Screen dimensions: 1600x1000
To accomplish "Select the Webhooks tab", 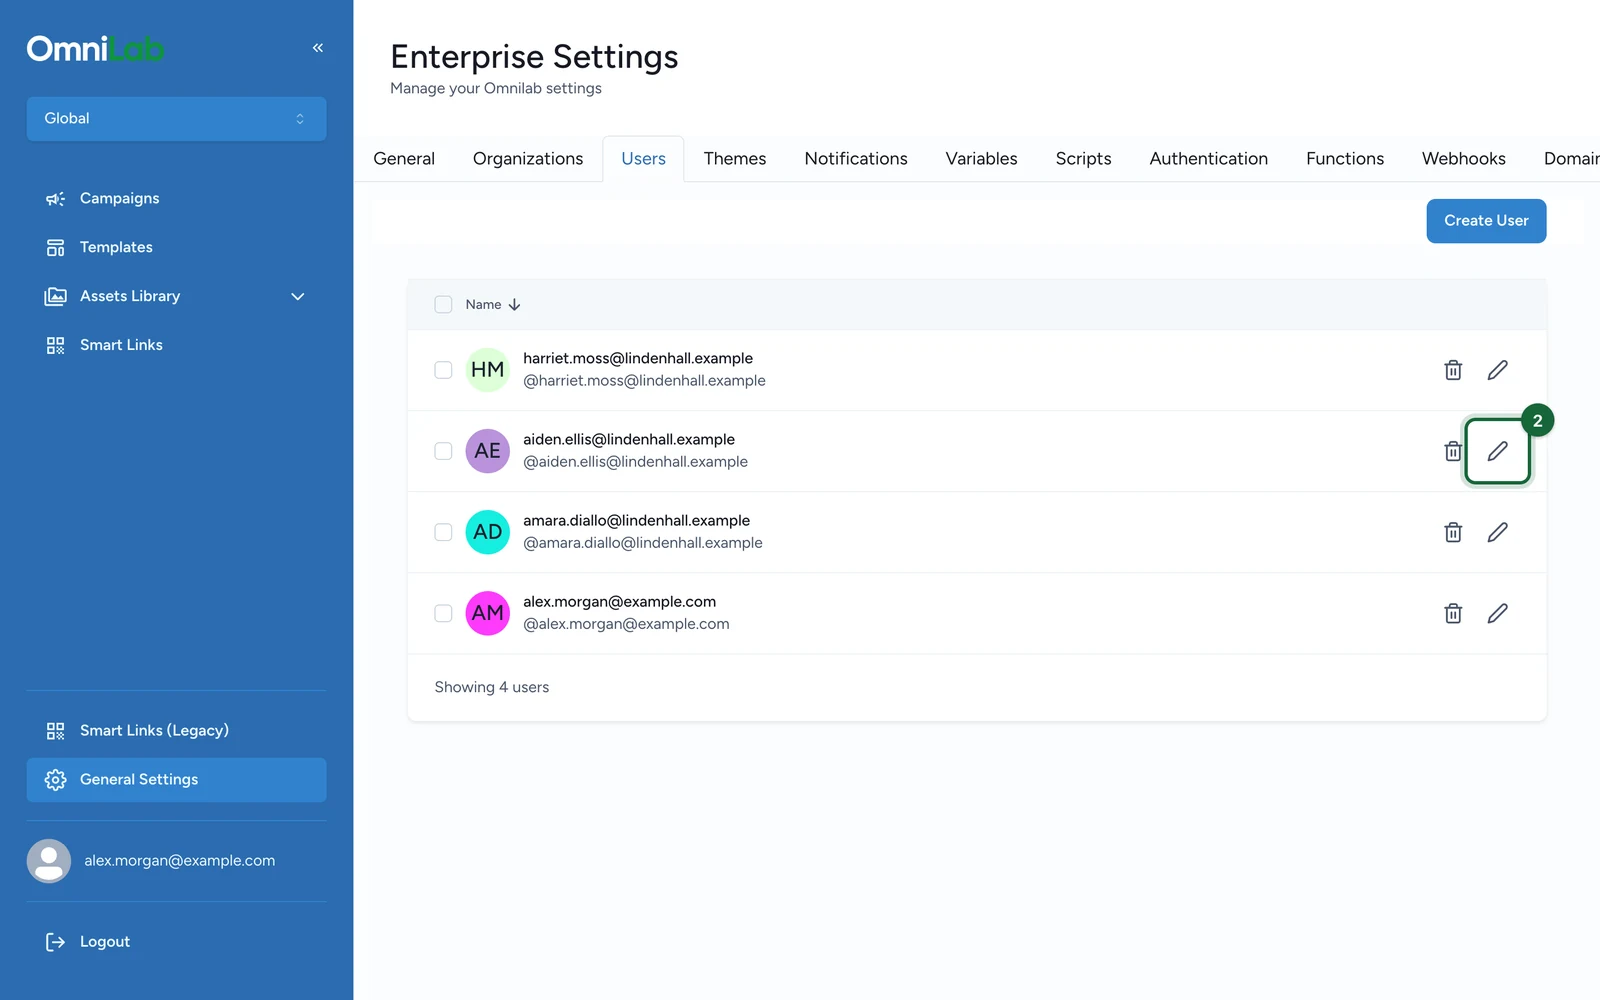I will 1464,159.
